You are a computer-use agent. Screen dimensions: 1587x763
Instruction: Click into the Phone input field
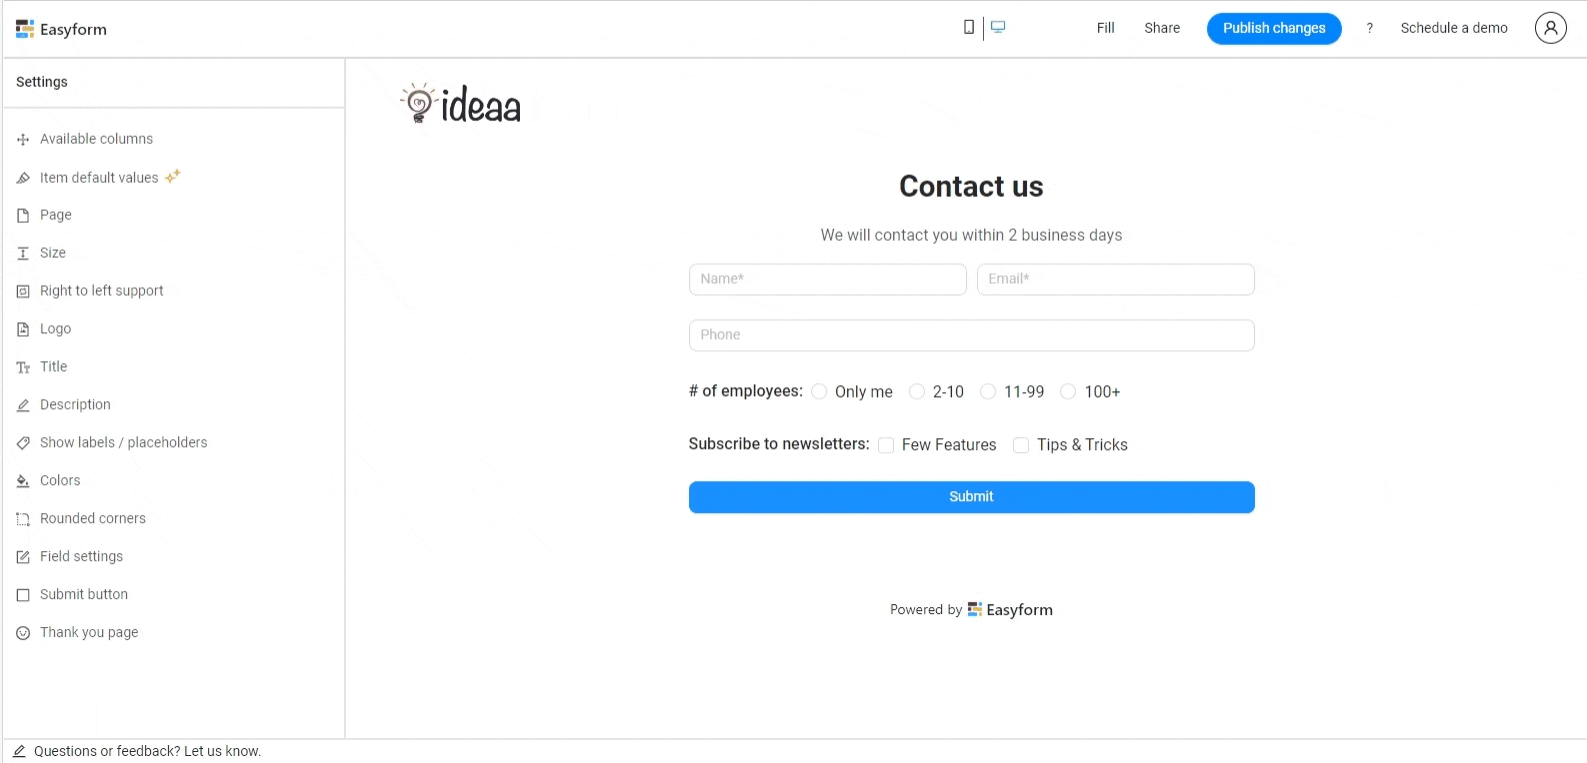pyautogui.click(x=971, y=335)
